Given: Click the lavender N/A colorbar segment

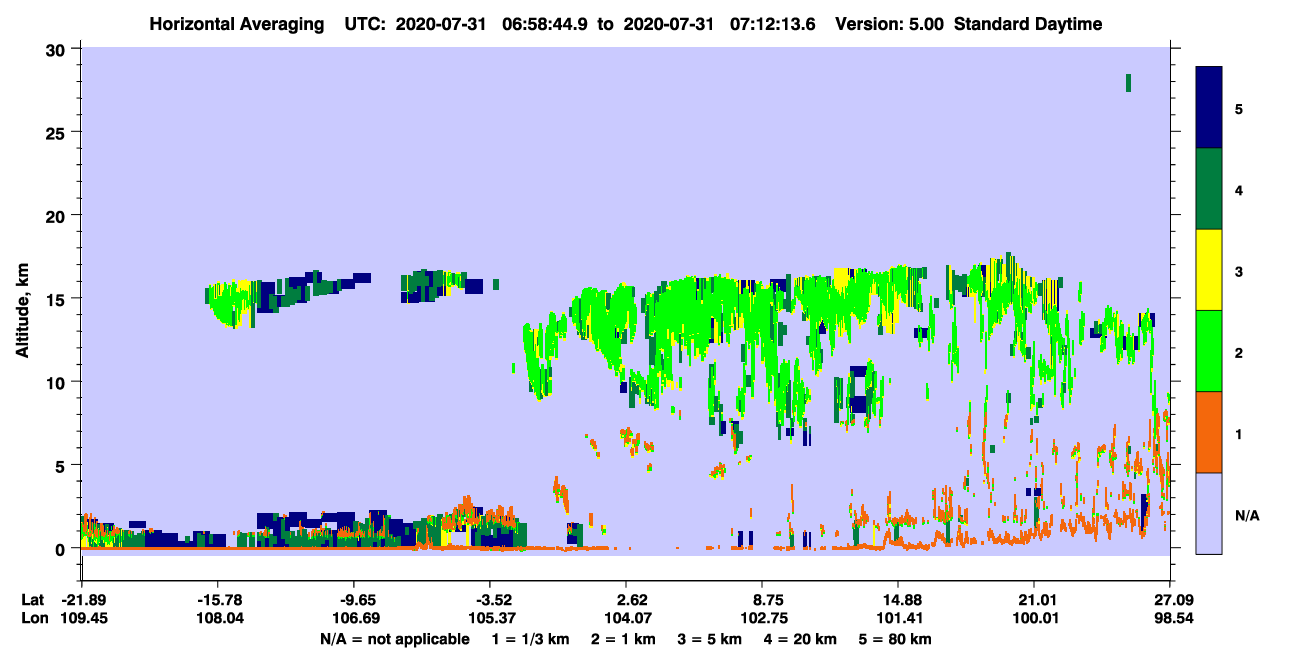Looking at the screenshot, I should click(x=1209, y=513).
